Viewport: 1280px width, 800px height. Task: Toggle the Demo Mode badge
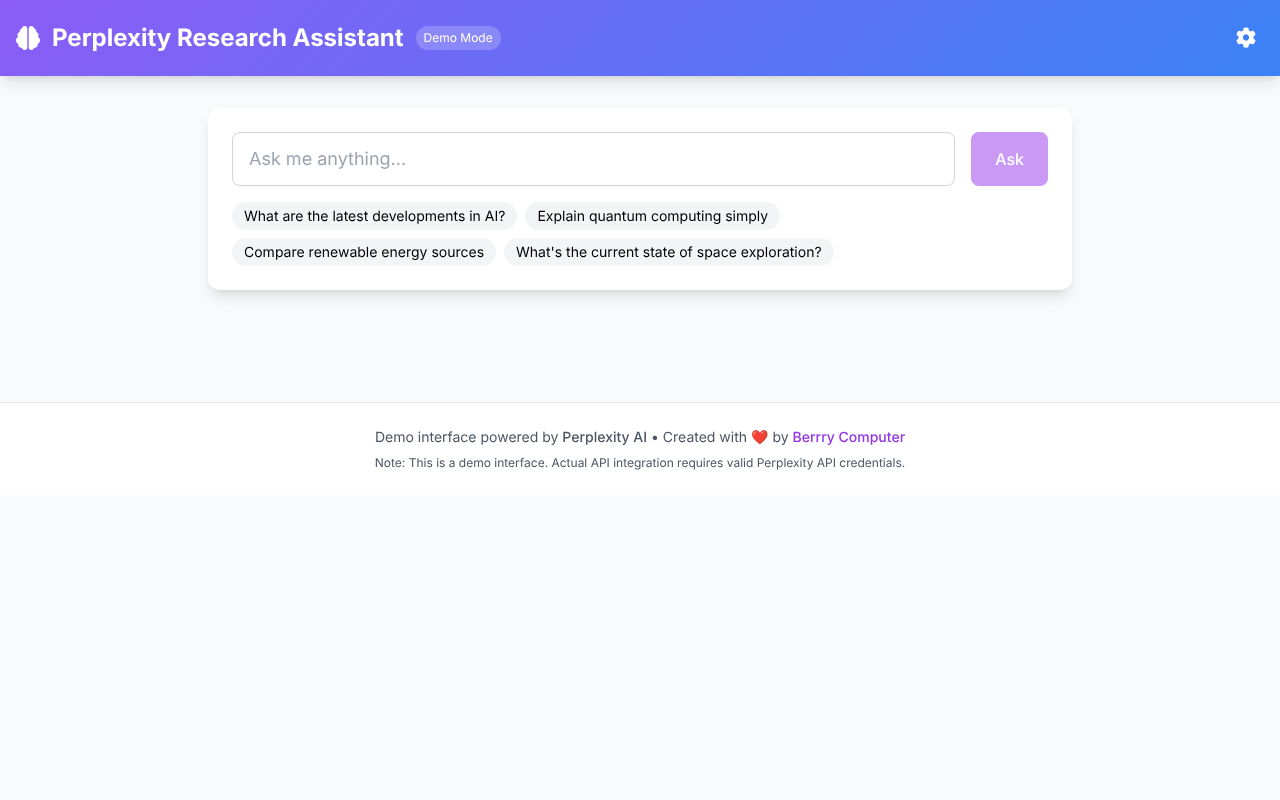tap(458, 37)
